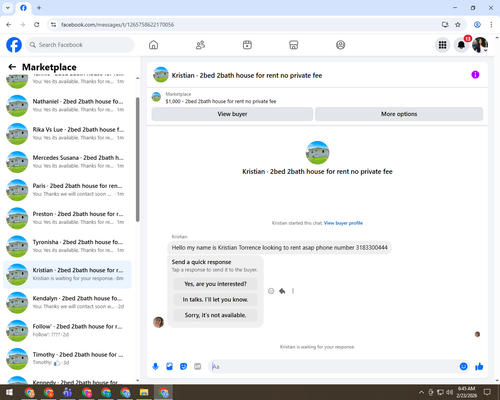Open the Tyronisha conversation
This screenshot has width=500, height=400.
pyautogui.click(x=68, y=246)
